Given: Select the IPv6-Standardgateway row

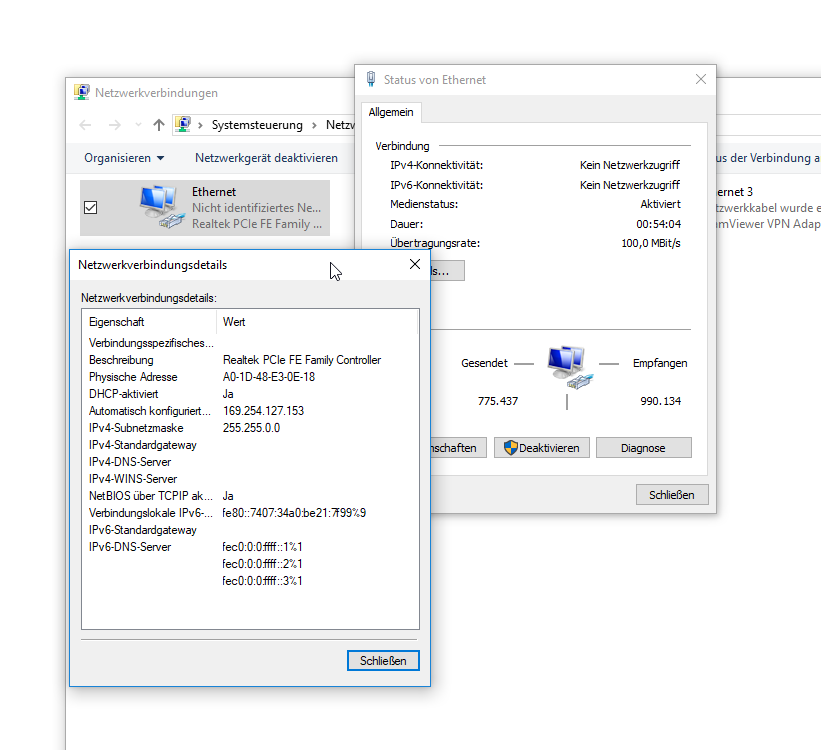Looking at the screenshot, I should 250,530.
